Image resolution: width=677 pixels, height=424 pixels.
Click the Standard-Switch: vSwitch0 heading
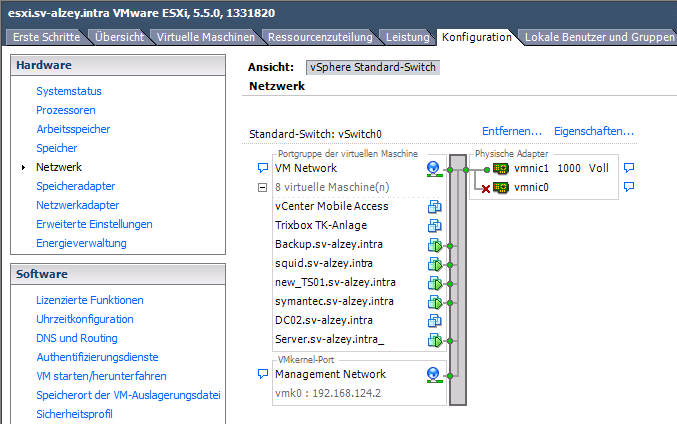(x=315, y=134)
